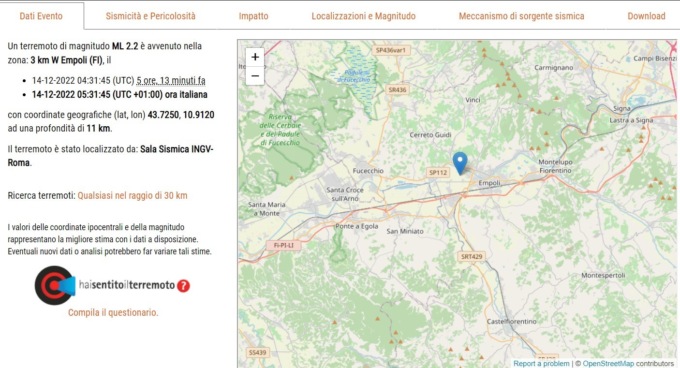
Task: Open Meccanismo di sorgente sismica tab
Action: [x=521, y=16]
